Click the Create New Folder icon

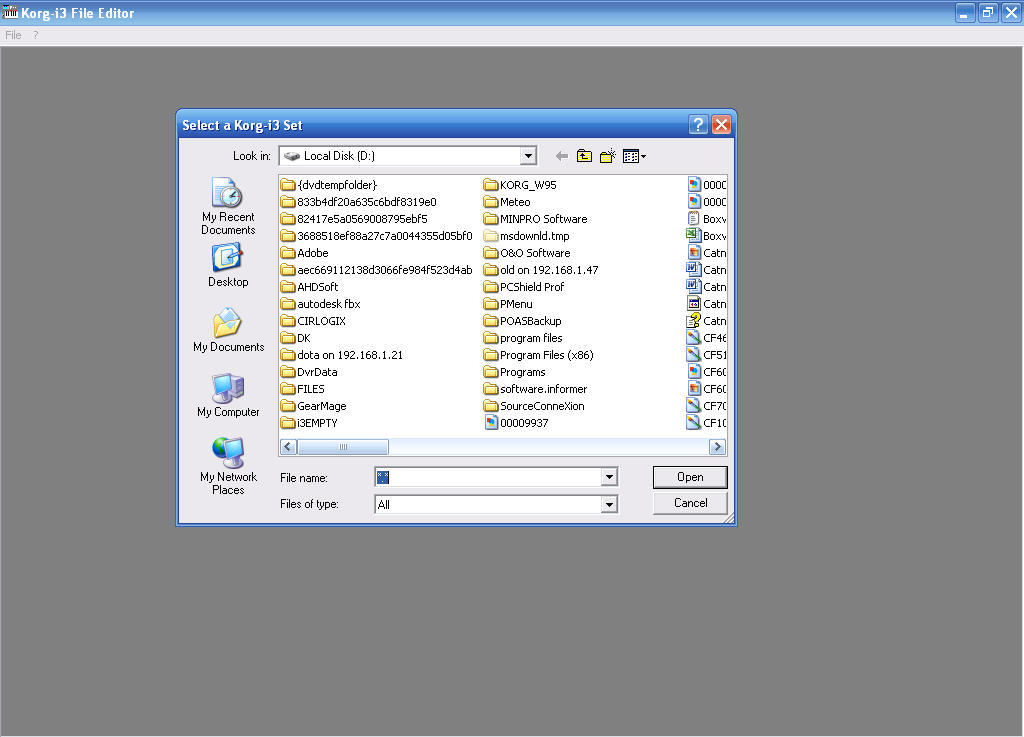click(607, 156)
